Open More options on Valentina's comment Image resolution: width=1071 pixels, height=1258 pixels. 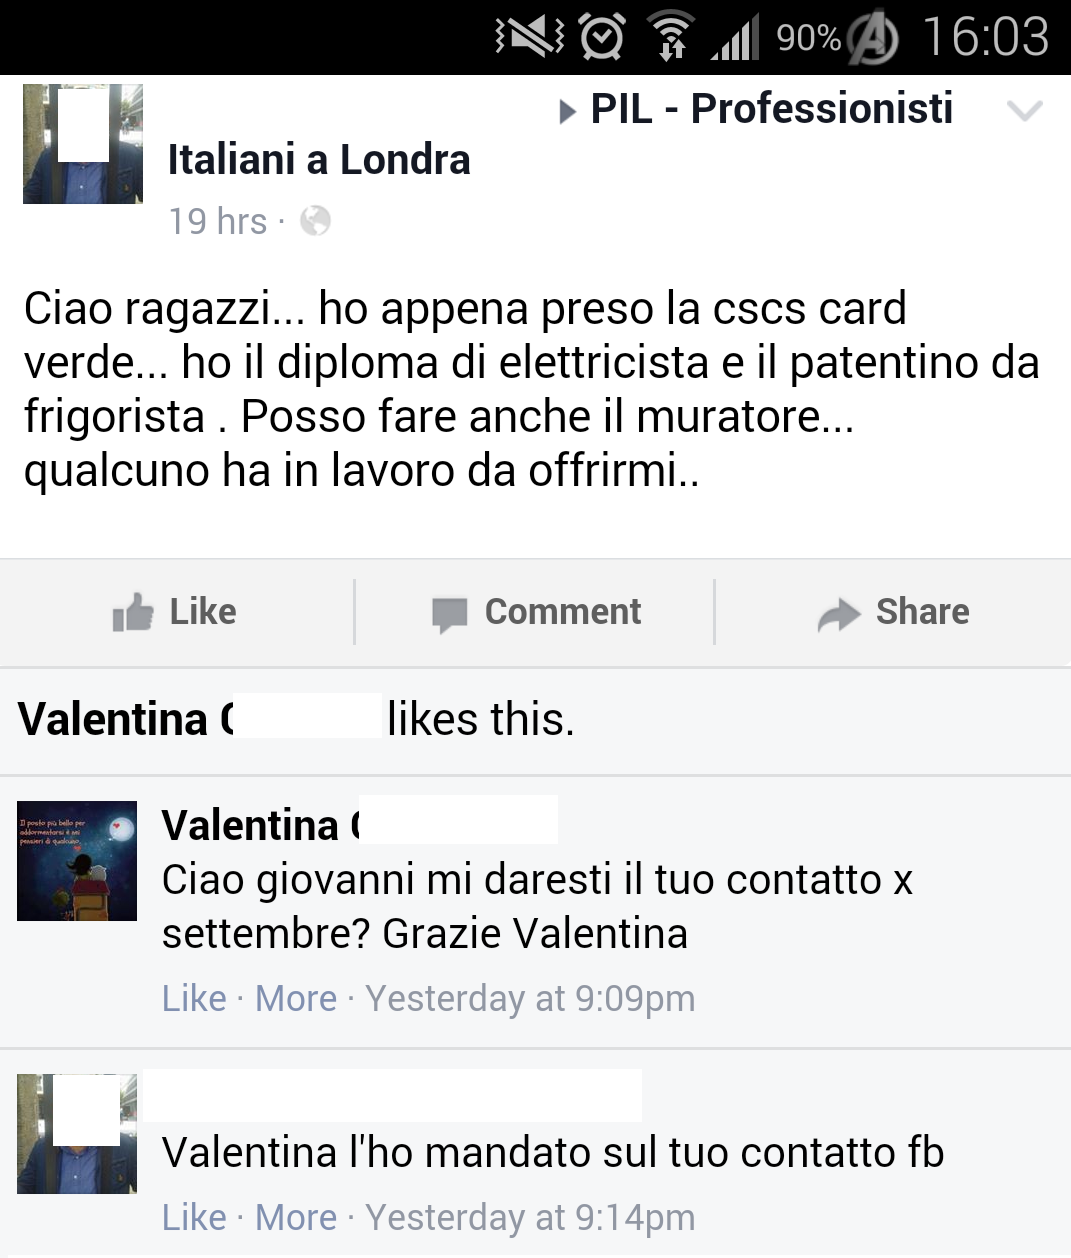296,998
